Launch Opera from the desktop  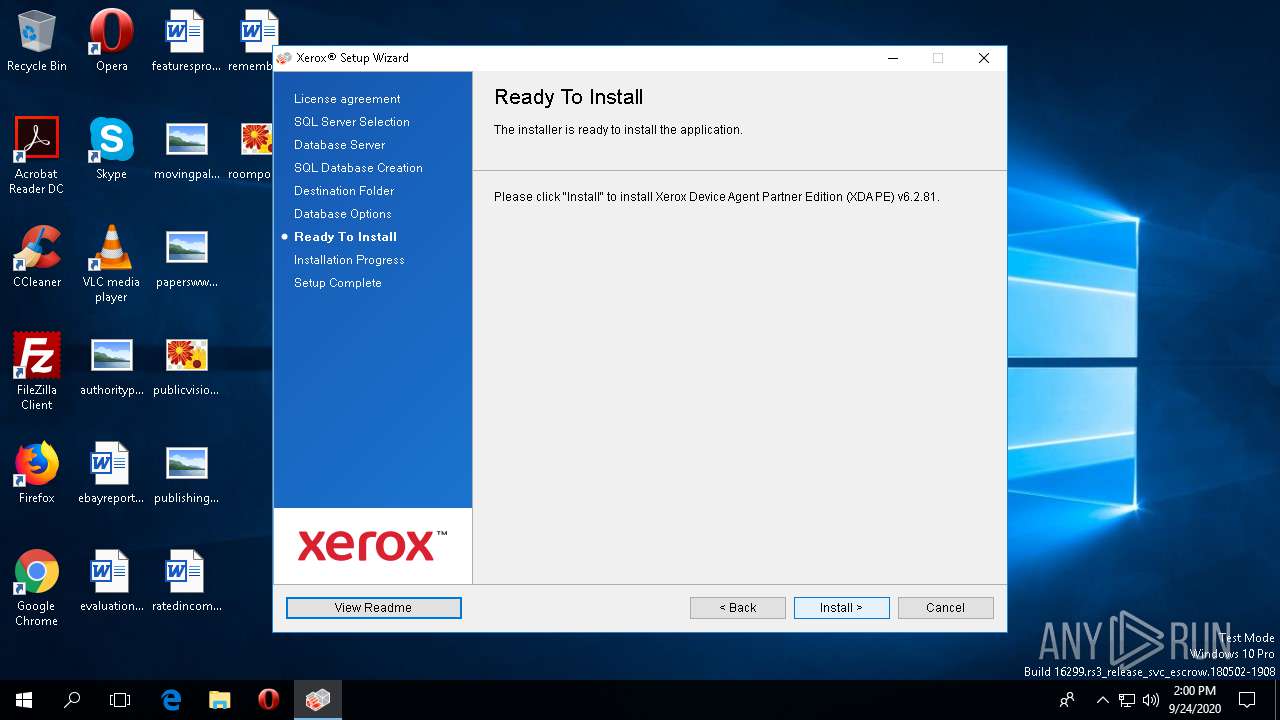(111, 41)
